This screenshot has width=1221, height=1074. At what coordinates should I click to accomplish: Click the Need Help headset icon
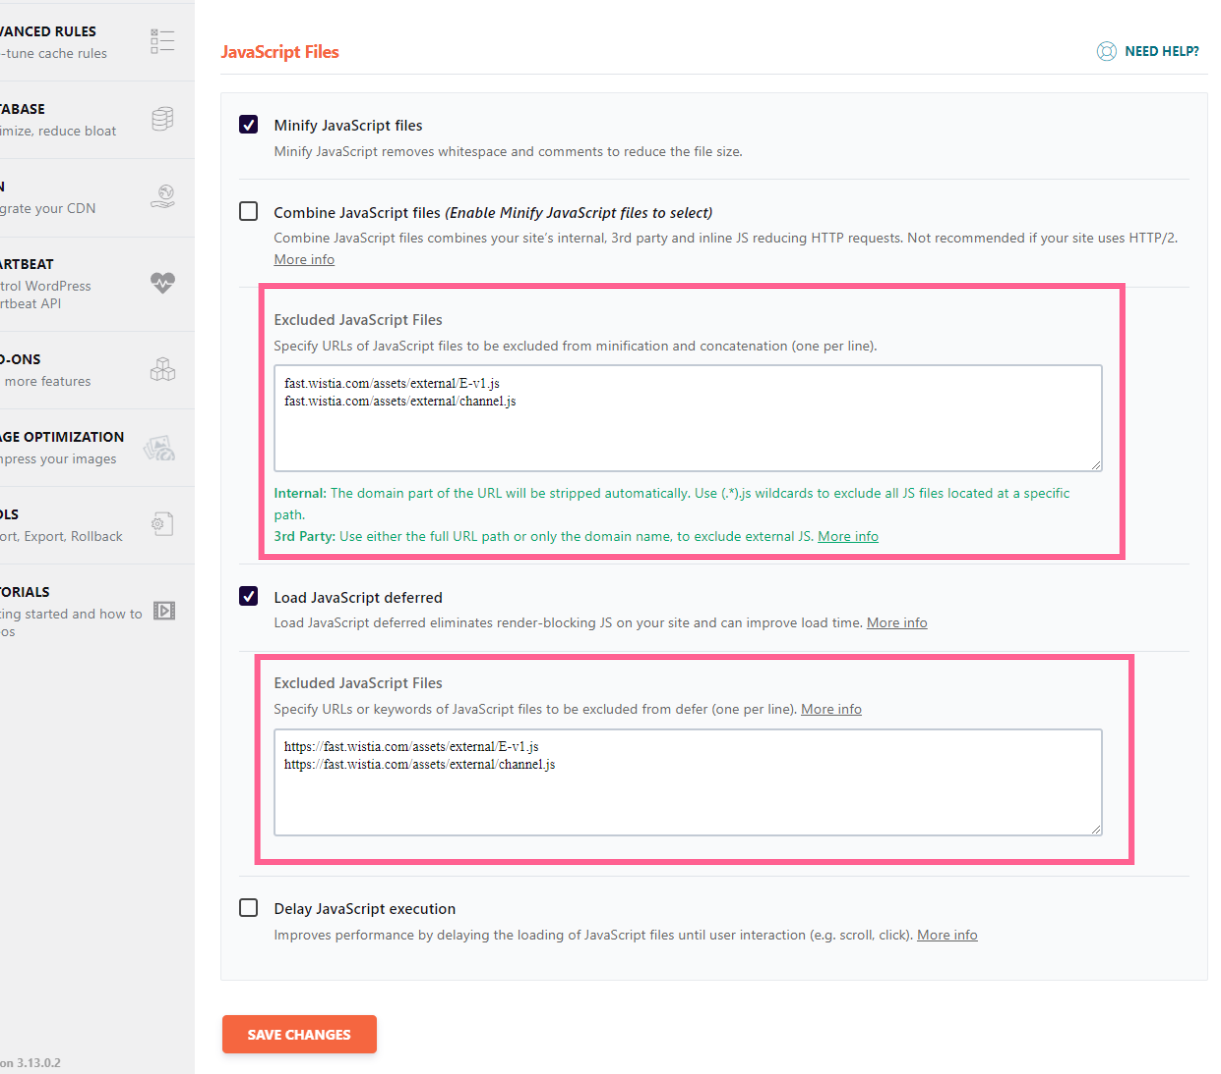[x=1105, y=50]
